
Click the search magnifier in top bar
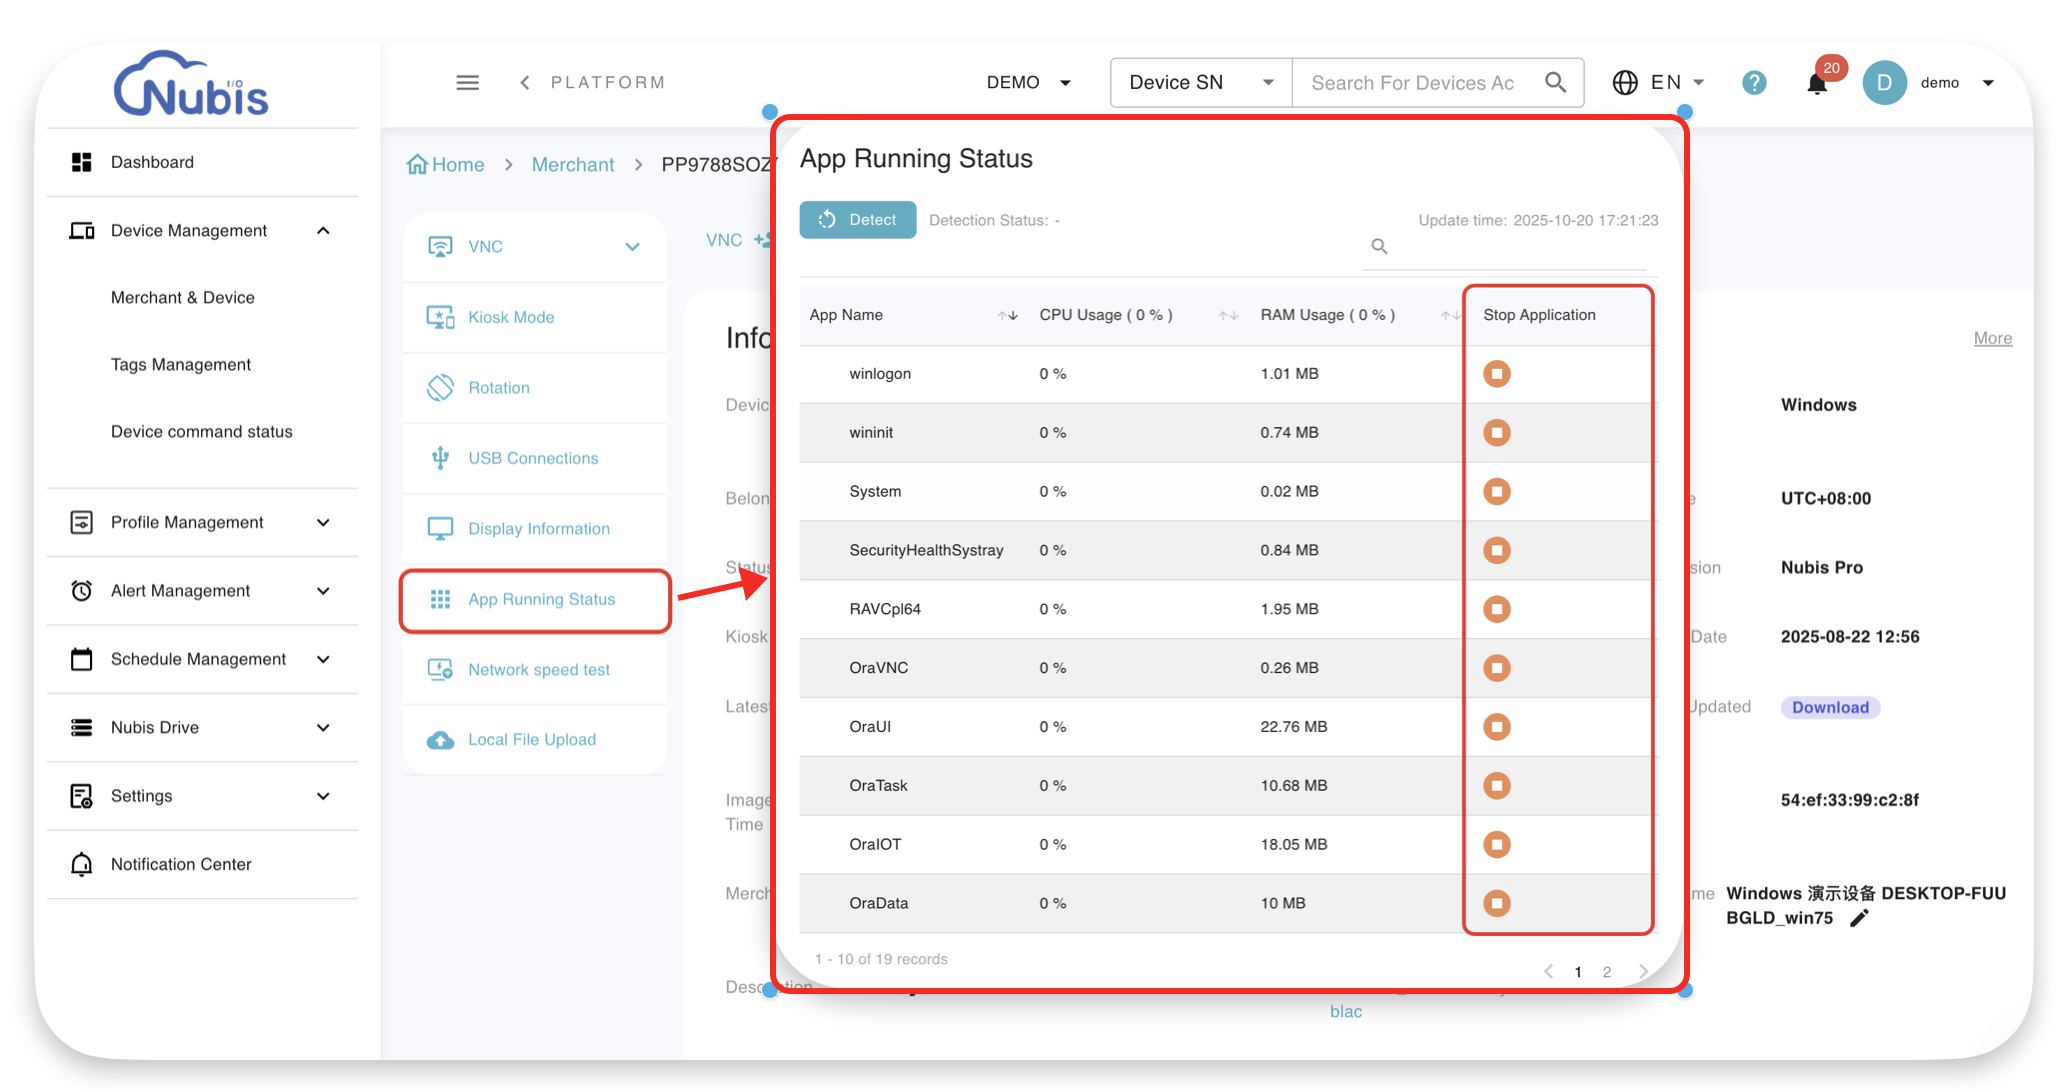click(1555, 82)
